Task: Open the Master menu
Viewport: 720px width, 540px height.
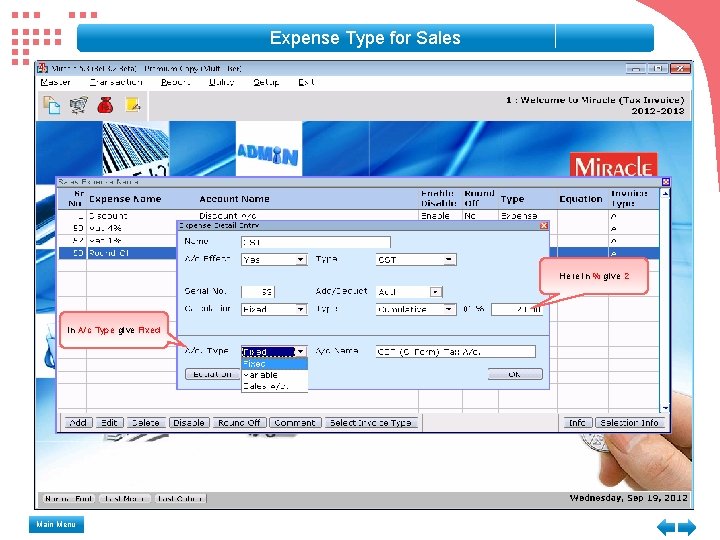Action: click(55, 82)
